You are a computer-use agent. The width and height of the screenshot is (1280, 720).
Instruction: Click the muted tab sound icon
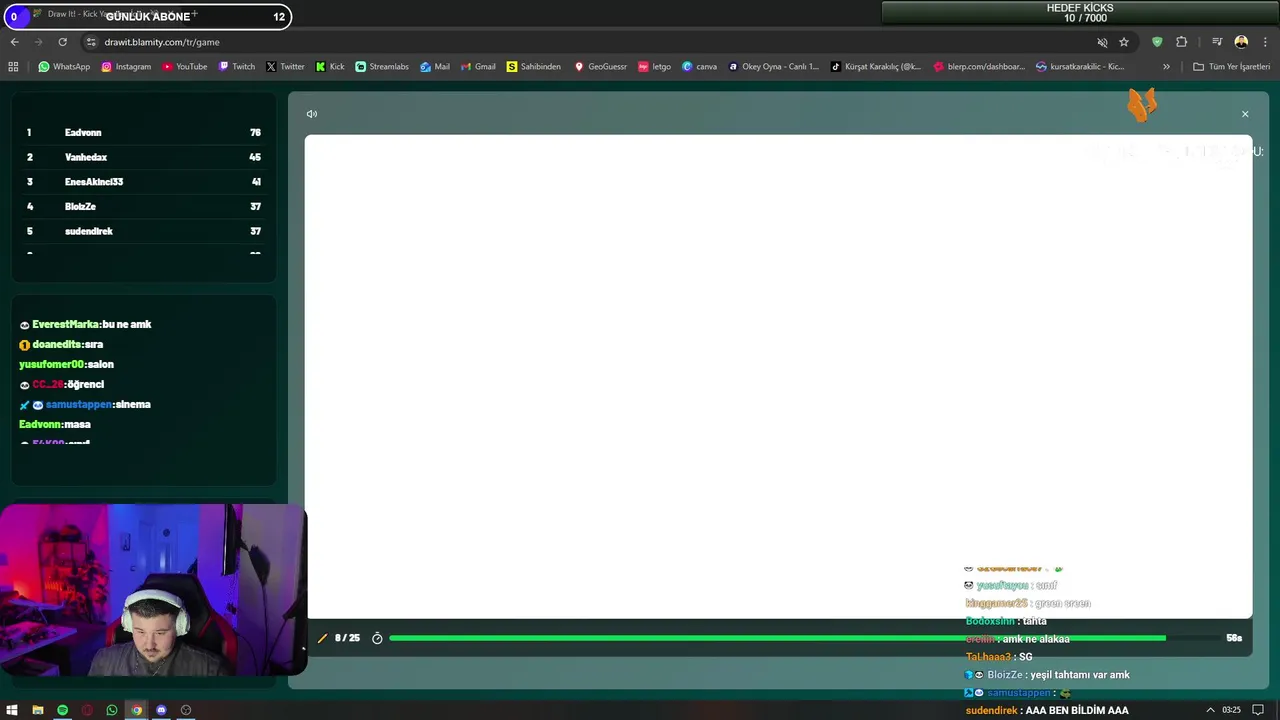pos(1102,42)
